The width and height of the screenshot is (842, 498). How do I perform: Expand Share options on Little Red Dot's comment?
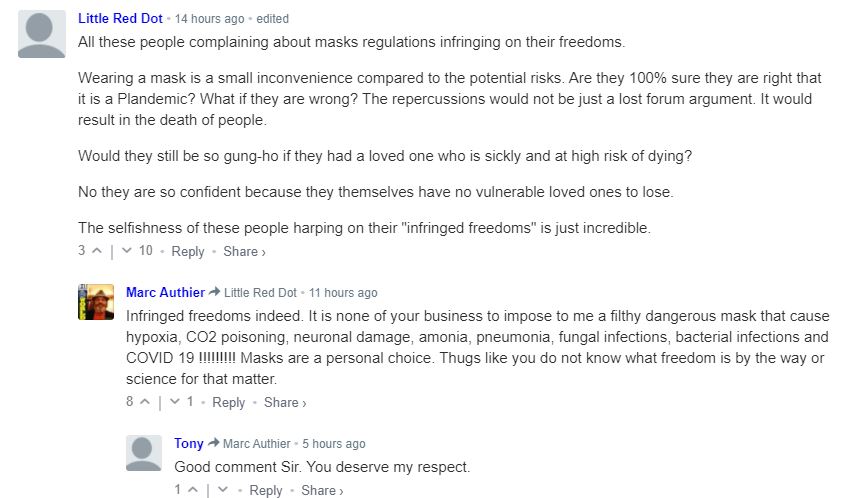point(244,251)
